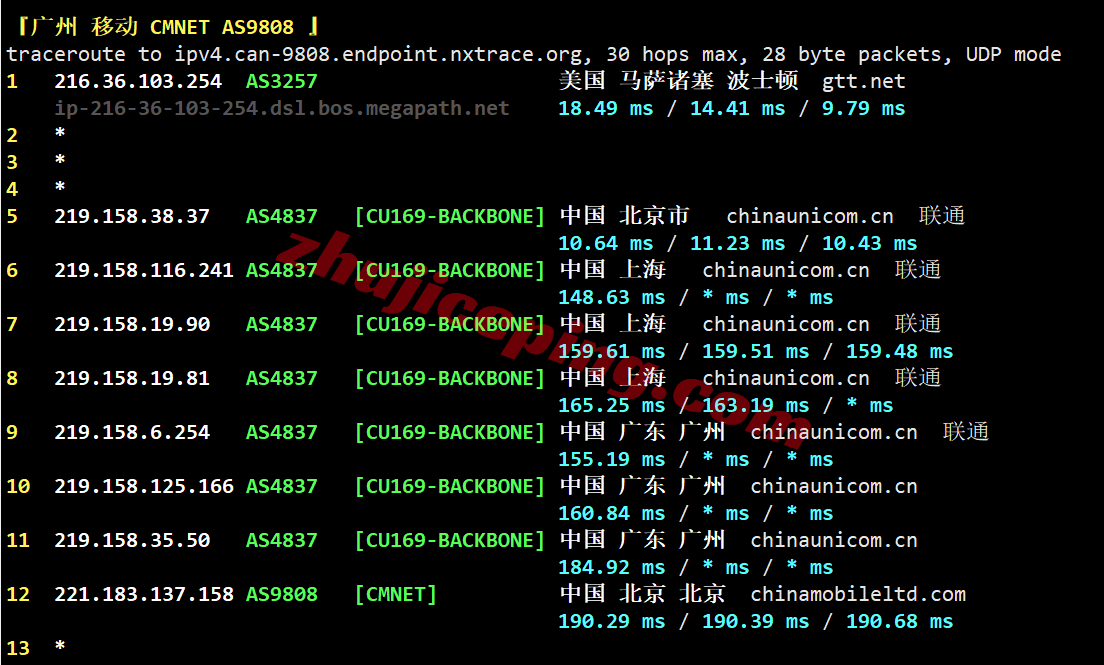Click latency value 14.41 ms

pos(737,108)
